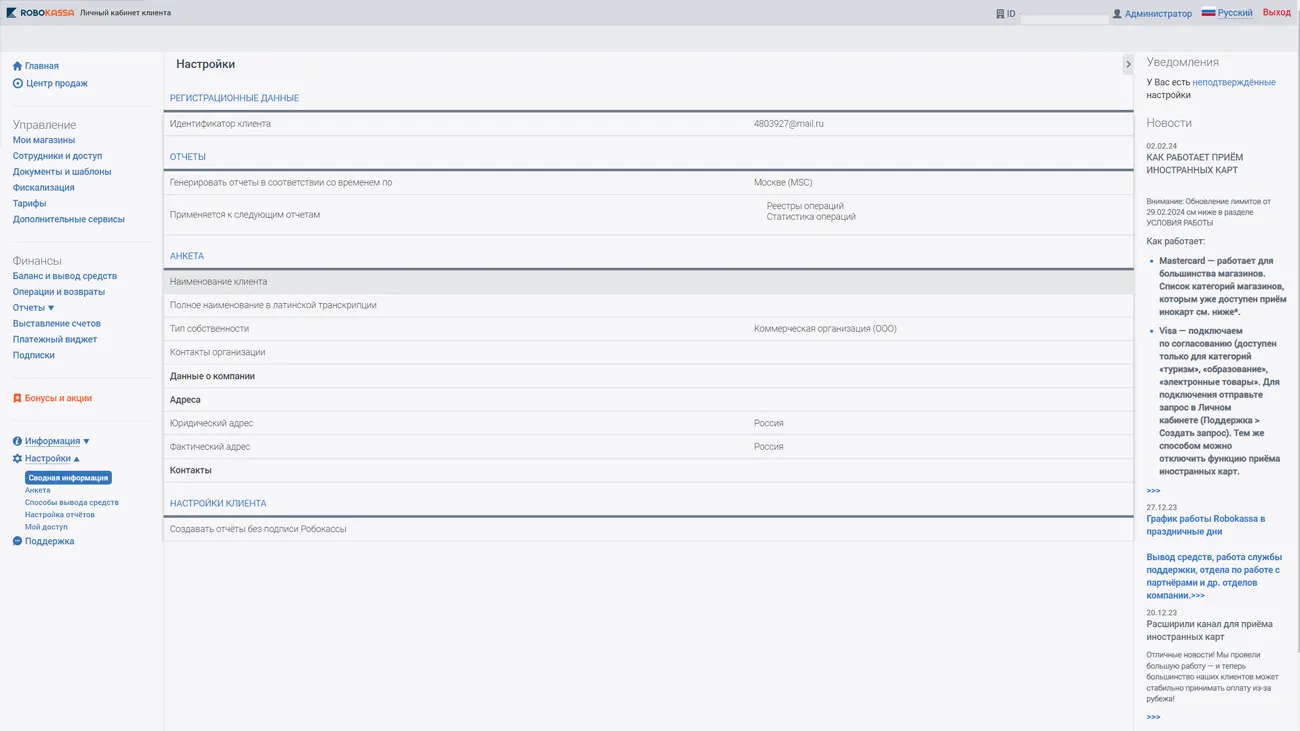Expand the Отчеты submenu arrow
Image resolution: width=1300 pixels, height=731 pixels.
tap(51, 308)
